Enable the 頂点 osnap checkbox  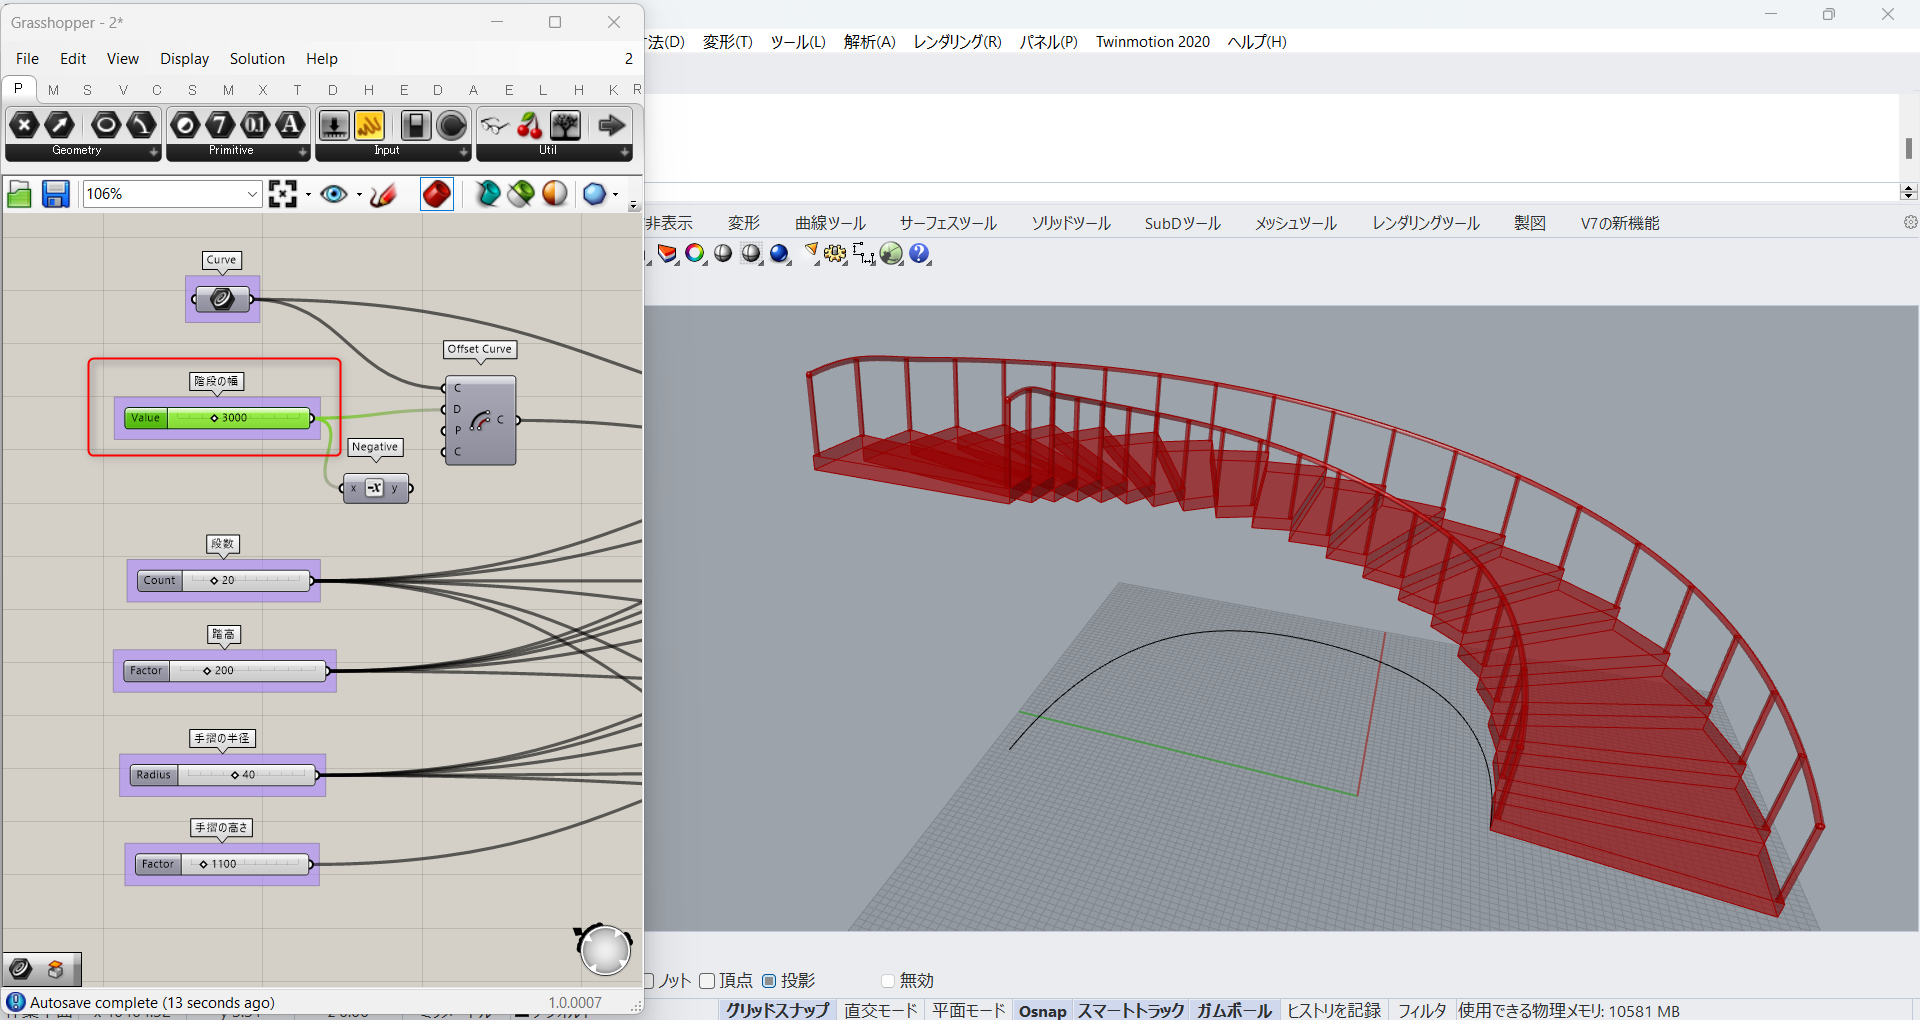(x=707, y=981)
